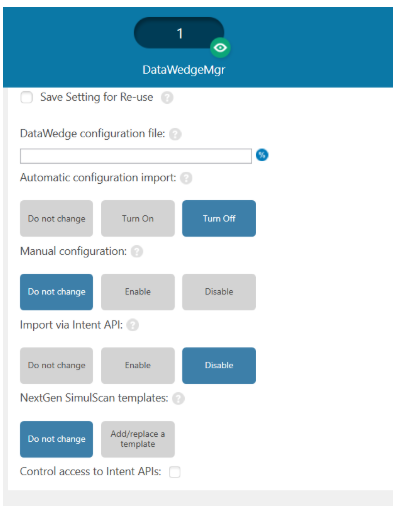The height and width of the screenshot is (508, 397).
Task: Click the Save Setting for Re-use label
Action: point(97,97)
